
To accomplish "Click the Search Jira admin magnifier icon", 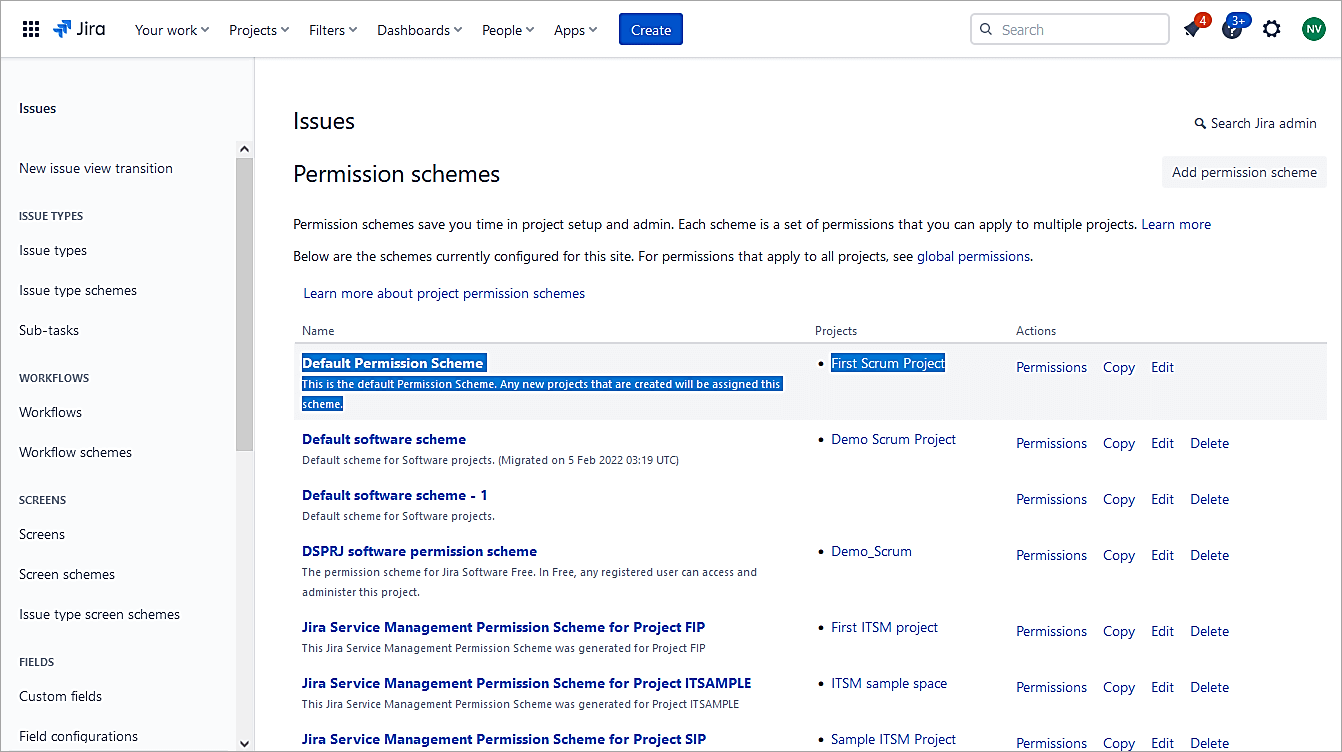I will [x=1200, y=124].
